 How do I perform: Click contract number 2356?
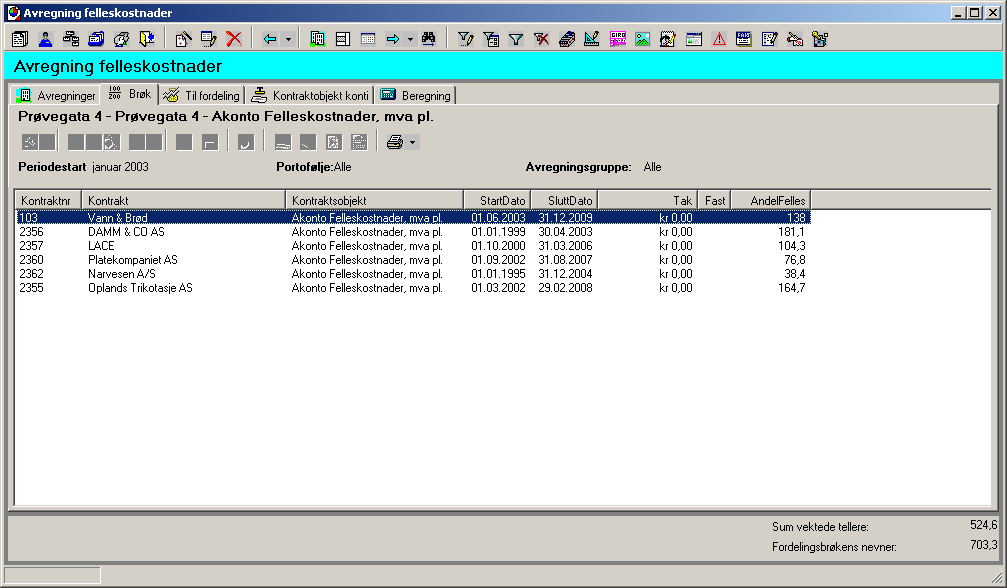(31, 232)
